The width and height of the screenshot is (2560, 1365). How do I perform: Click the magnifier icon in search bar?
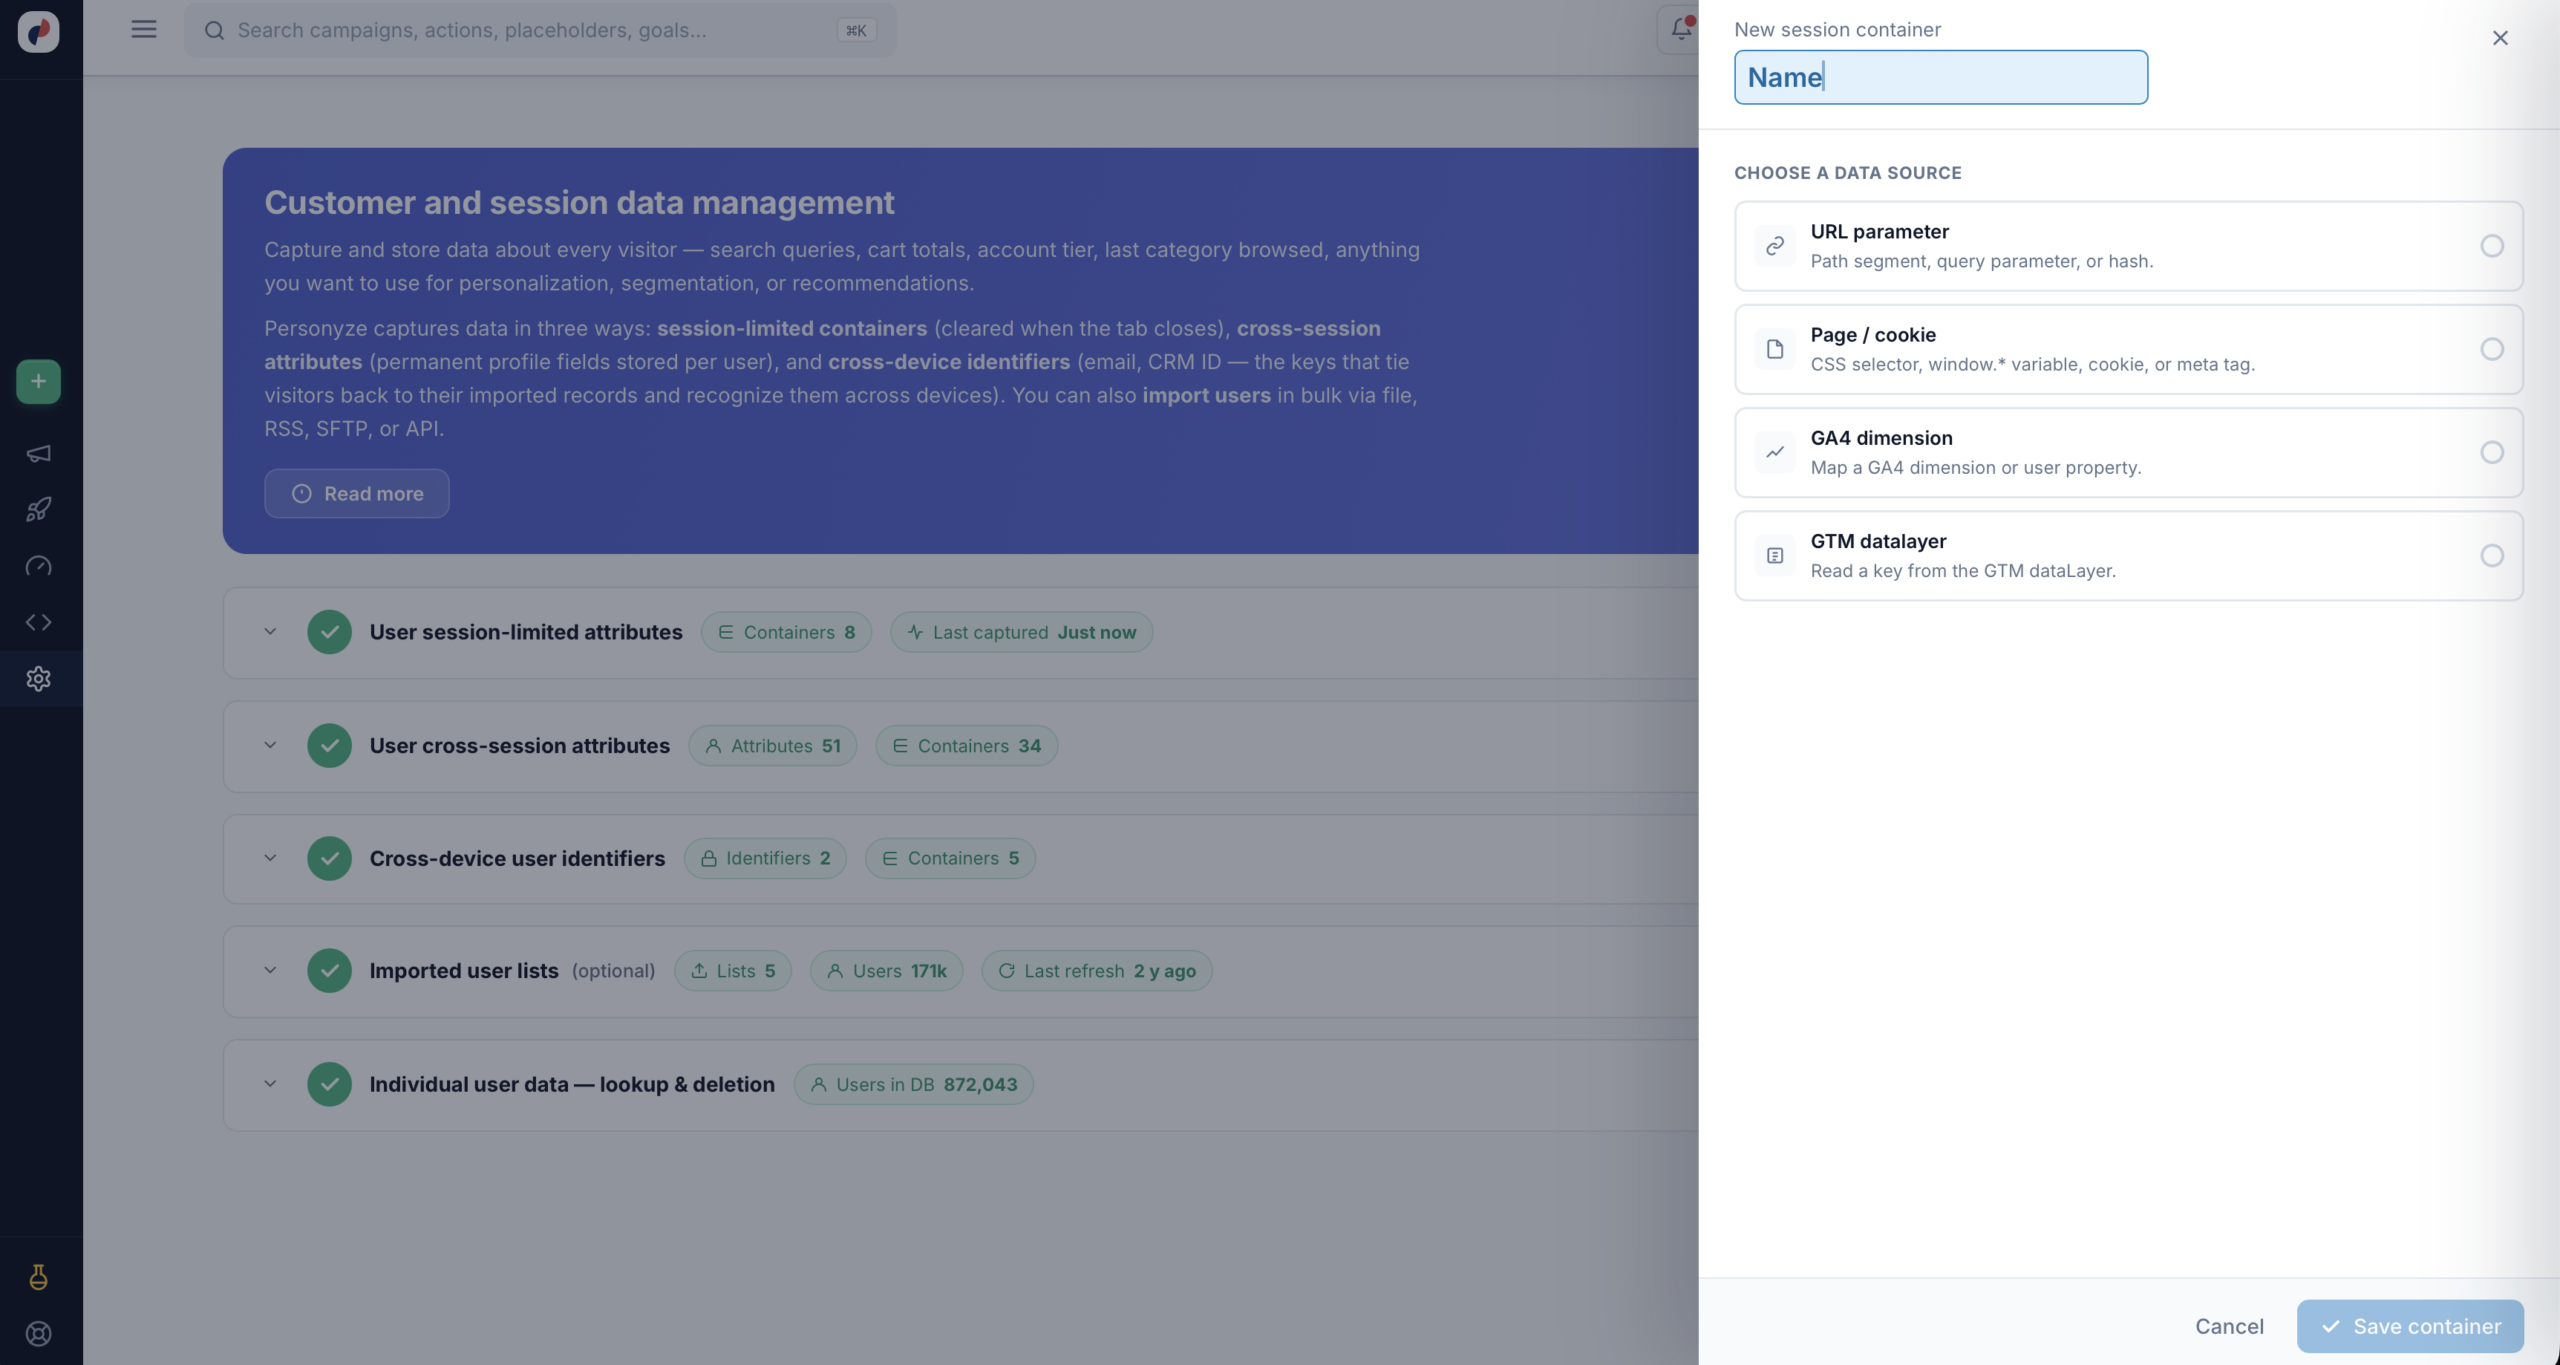[214, 30]
